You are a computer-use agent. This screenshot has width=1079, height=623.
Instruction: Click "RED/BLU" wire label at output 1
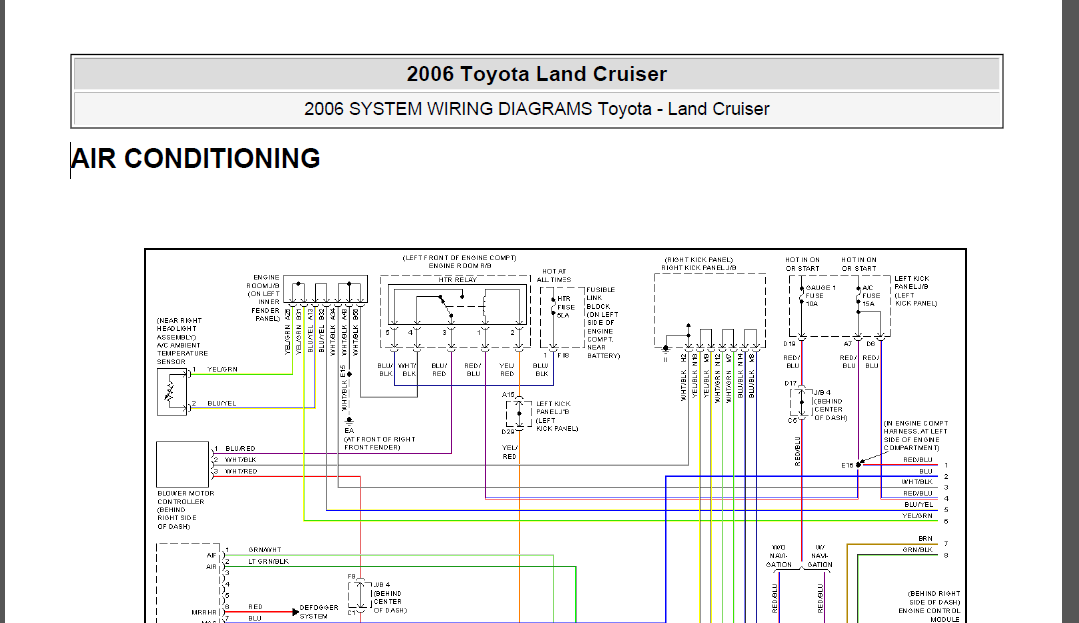918,460
